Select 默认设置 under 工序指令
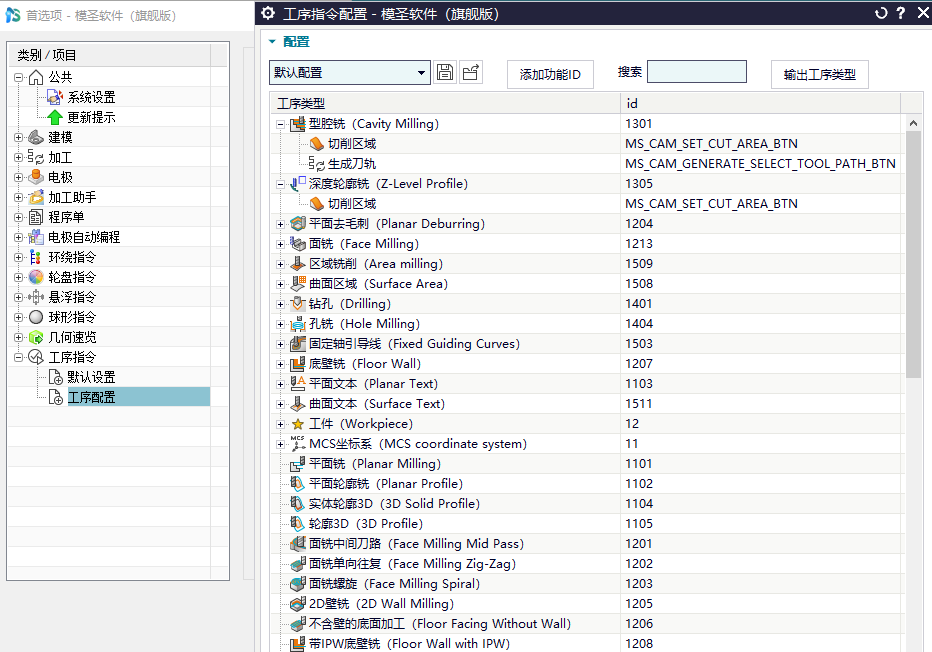Screen dimensions: 932x652 click(91, 377)
